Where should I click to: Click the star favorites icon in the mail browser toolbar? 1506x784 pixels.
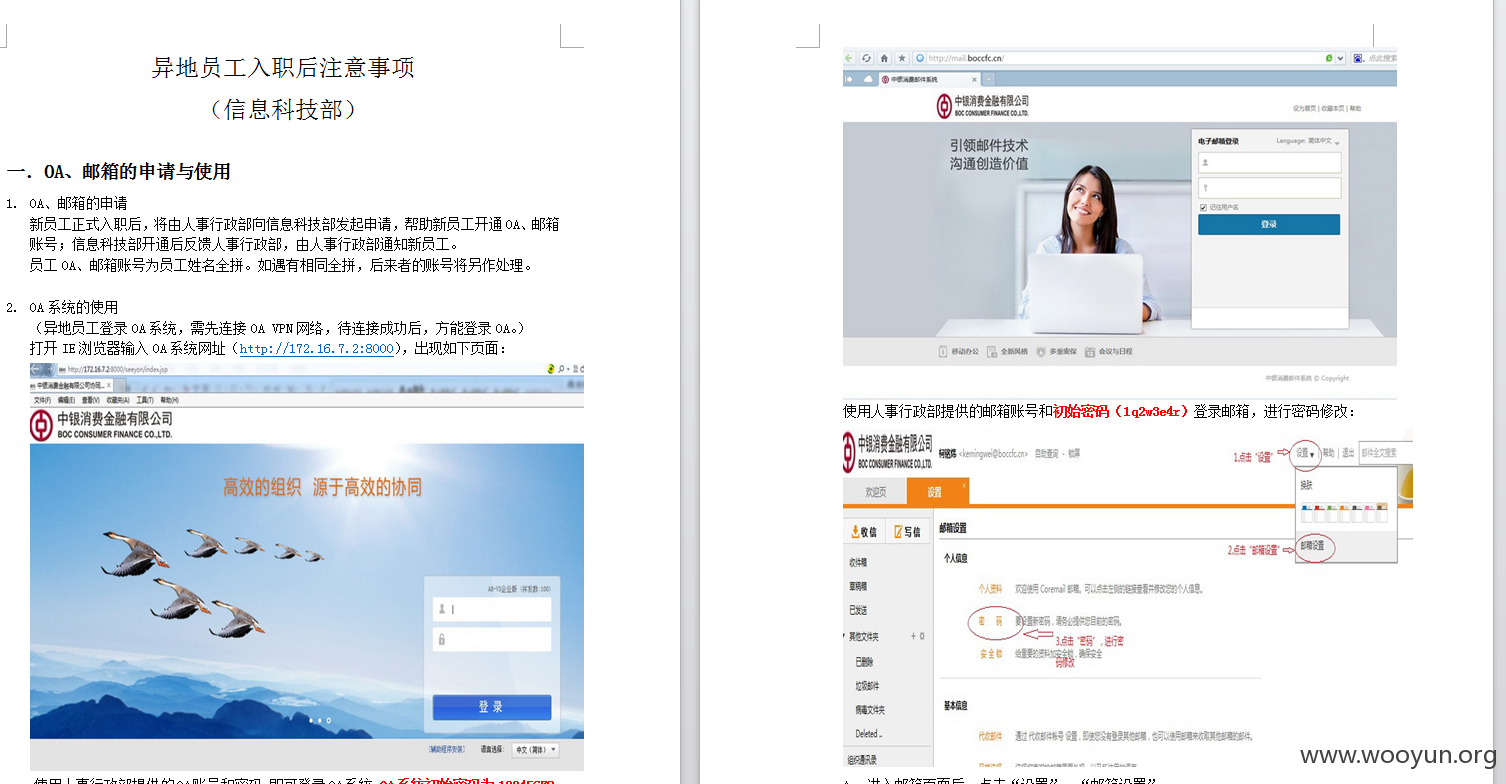(902, 59)
